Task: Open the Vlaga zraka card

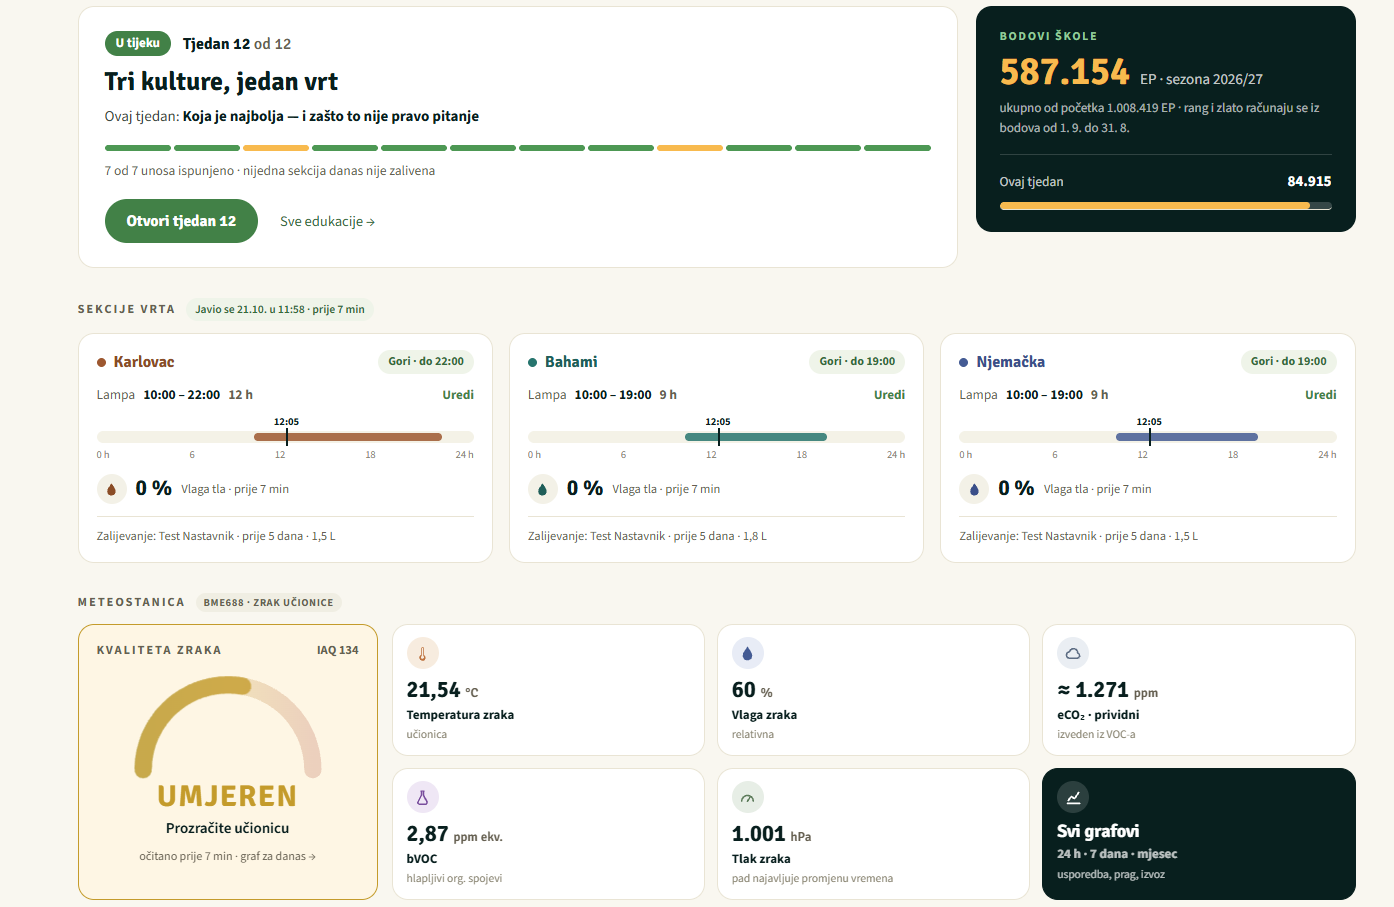Action: 873,690
